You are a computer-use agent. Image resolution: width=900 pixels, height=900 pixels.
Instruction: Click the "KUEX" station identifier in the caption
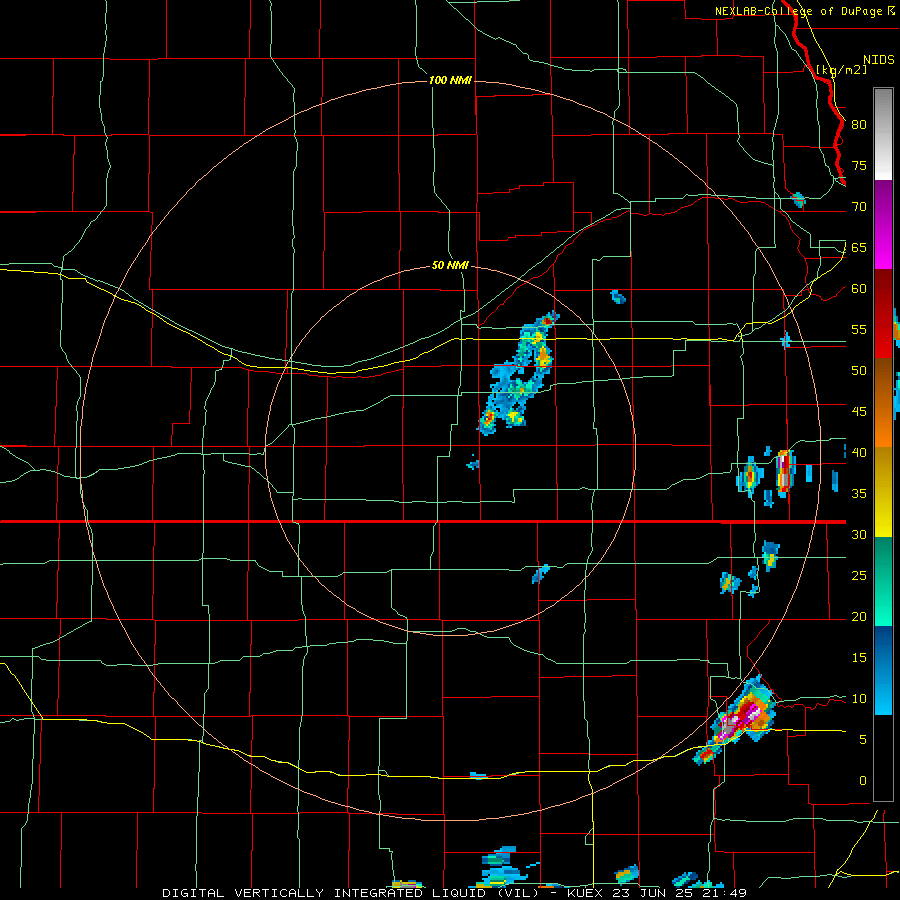[585, 893]
